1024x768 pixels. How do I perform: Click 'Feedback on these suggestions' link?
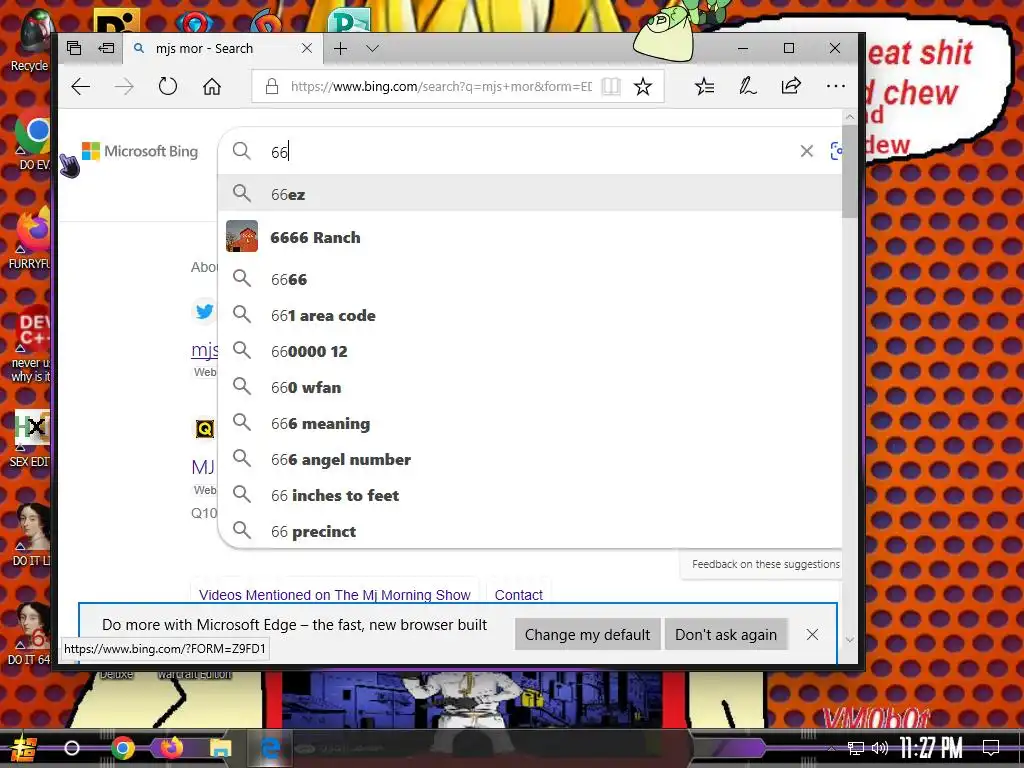[765, 564]
